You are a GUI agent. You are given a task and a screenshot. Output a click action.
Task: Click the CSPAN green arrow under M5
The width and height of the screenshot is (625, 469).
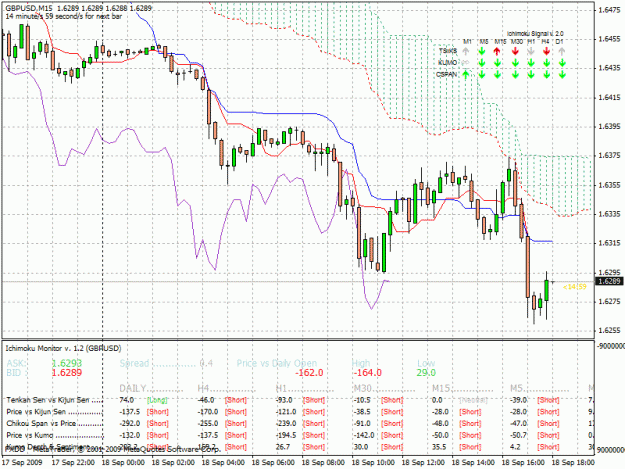(x=482, y=74)
